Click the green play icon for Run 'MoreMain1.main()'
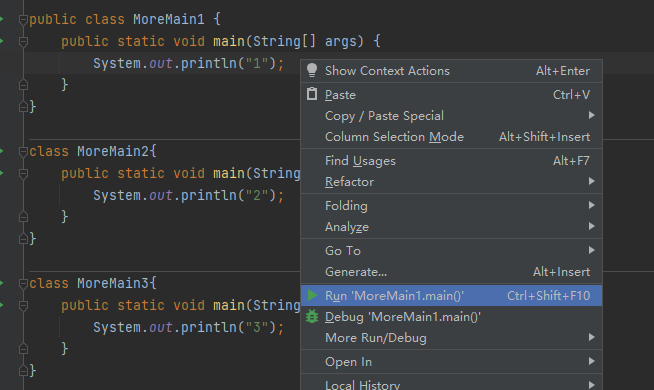The height and width of the screenshot is (390, 654). (312, 295)
